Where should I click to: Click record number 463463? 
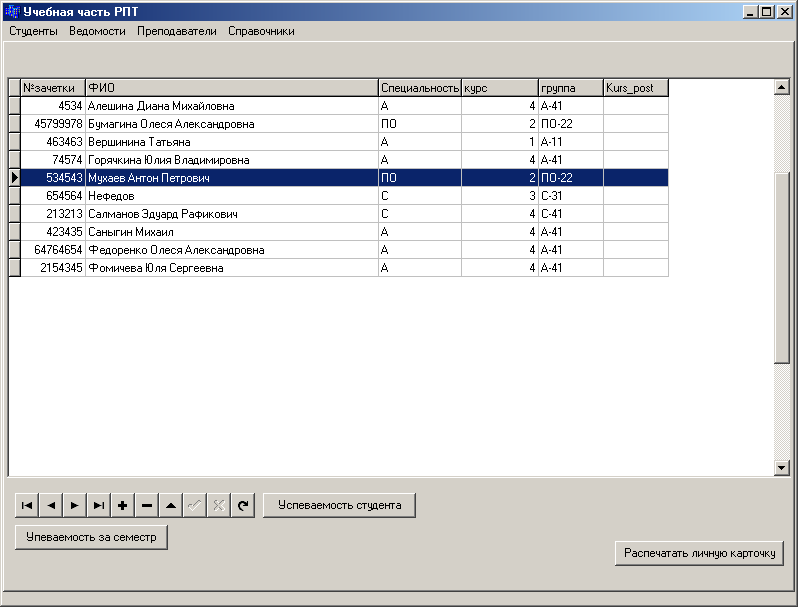point(64,142)
